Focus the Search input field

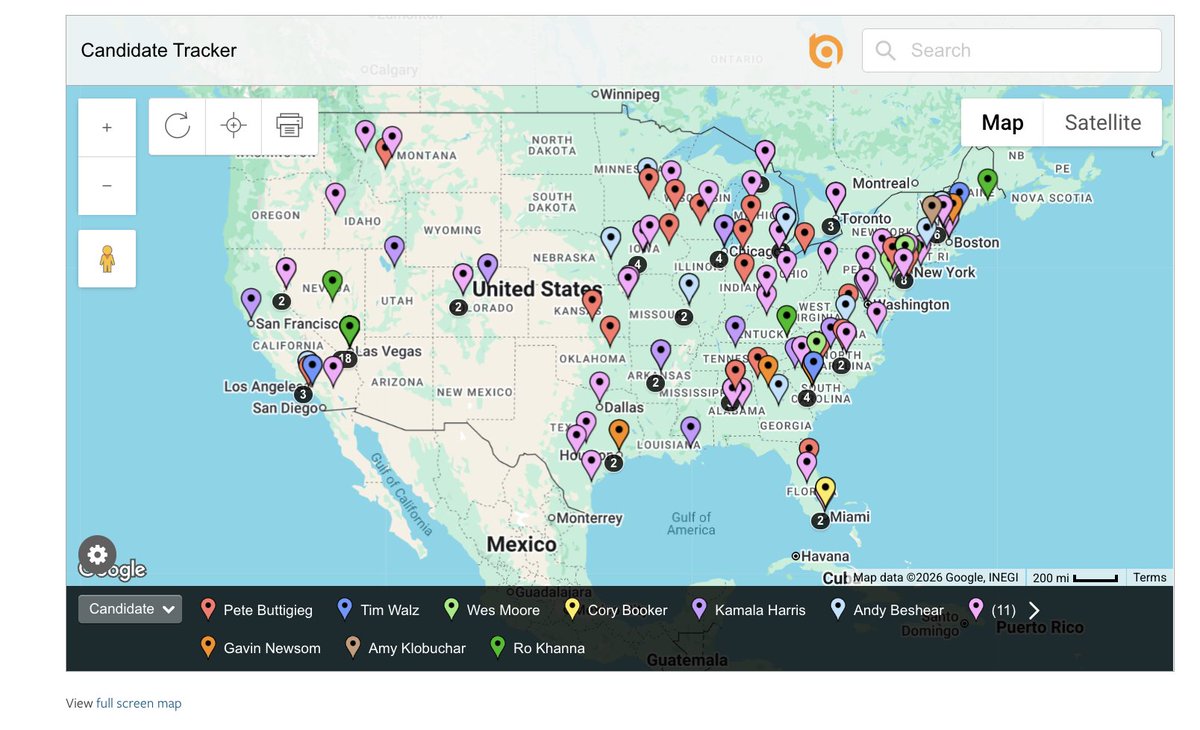pos(1012,51)
